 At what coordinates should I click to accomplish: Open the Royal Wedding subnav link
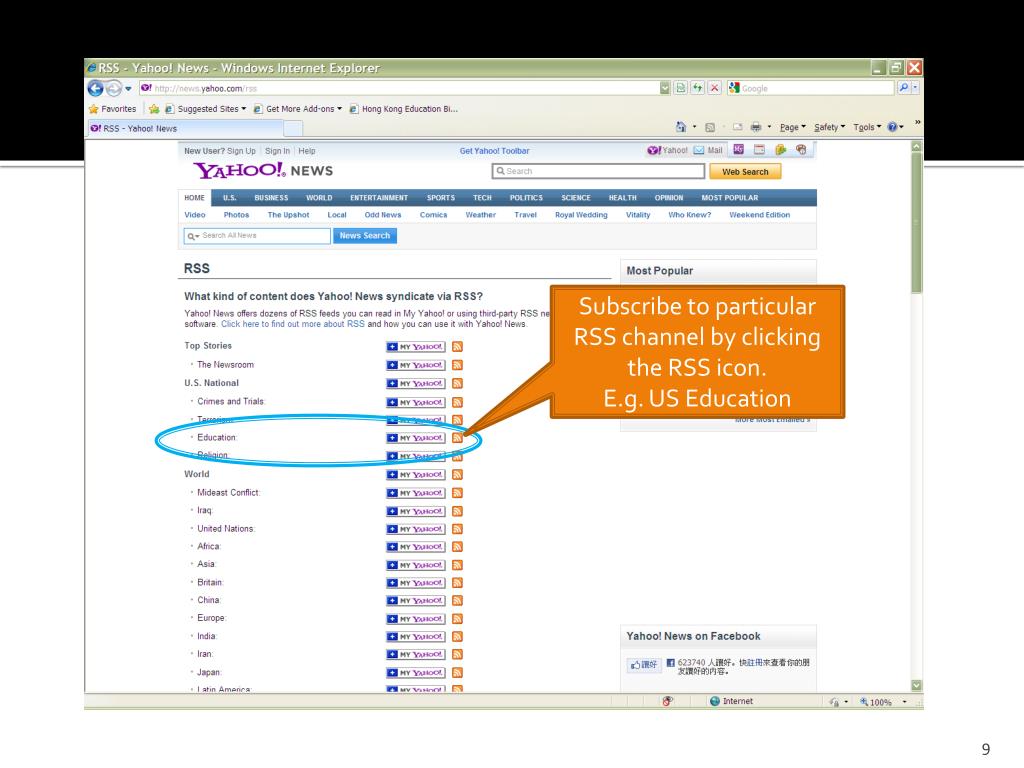click(581, 215)
